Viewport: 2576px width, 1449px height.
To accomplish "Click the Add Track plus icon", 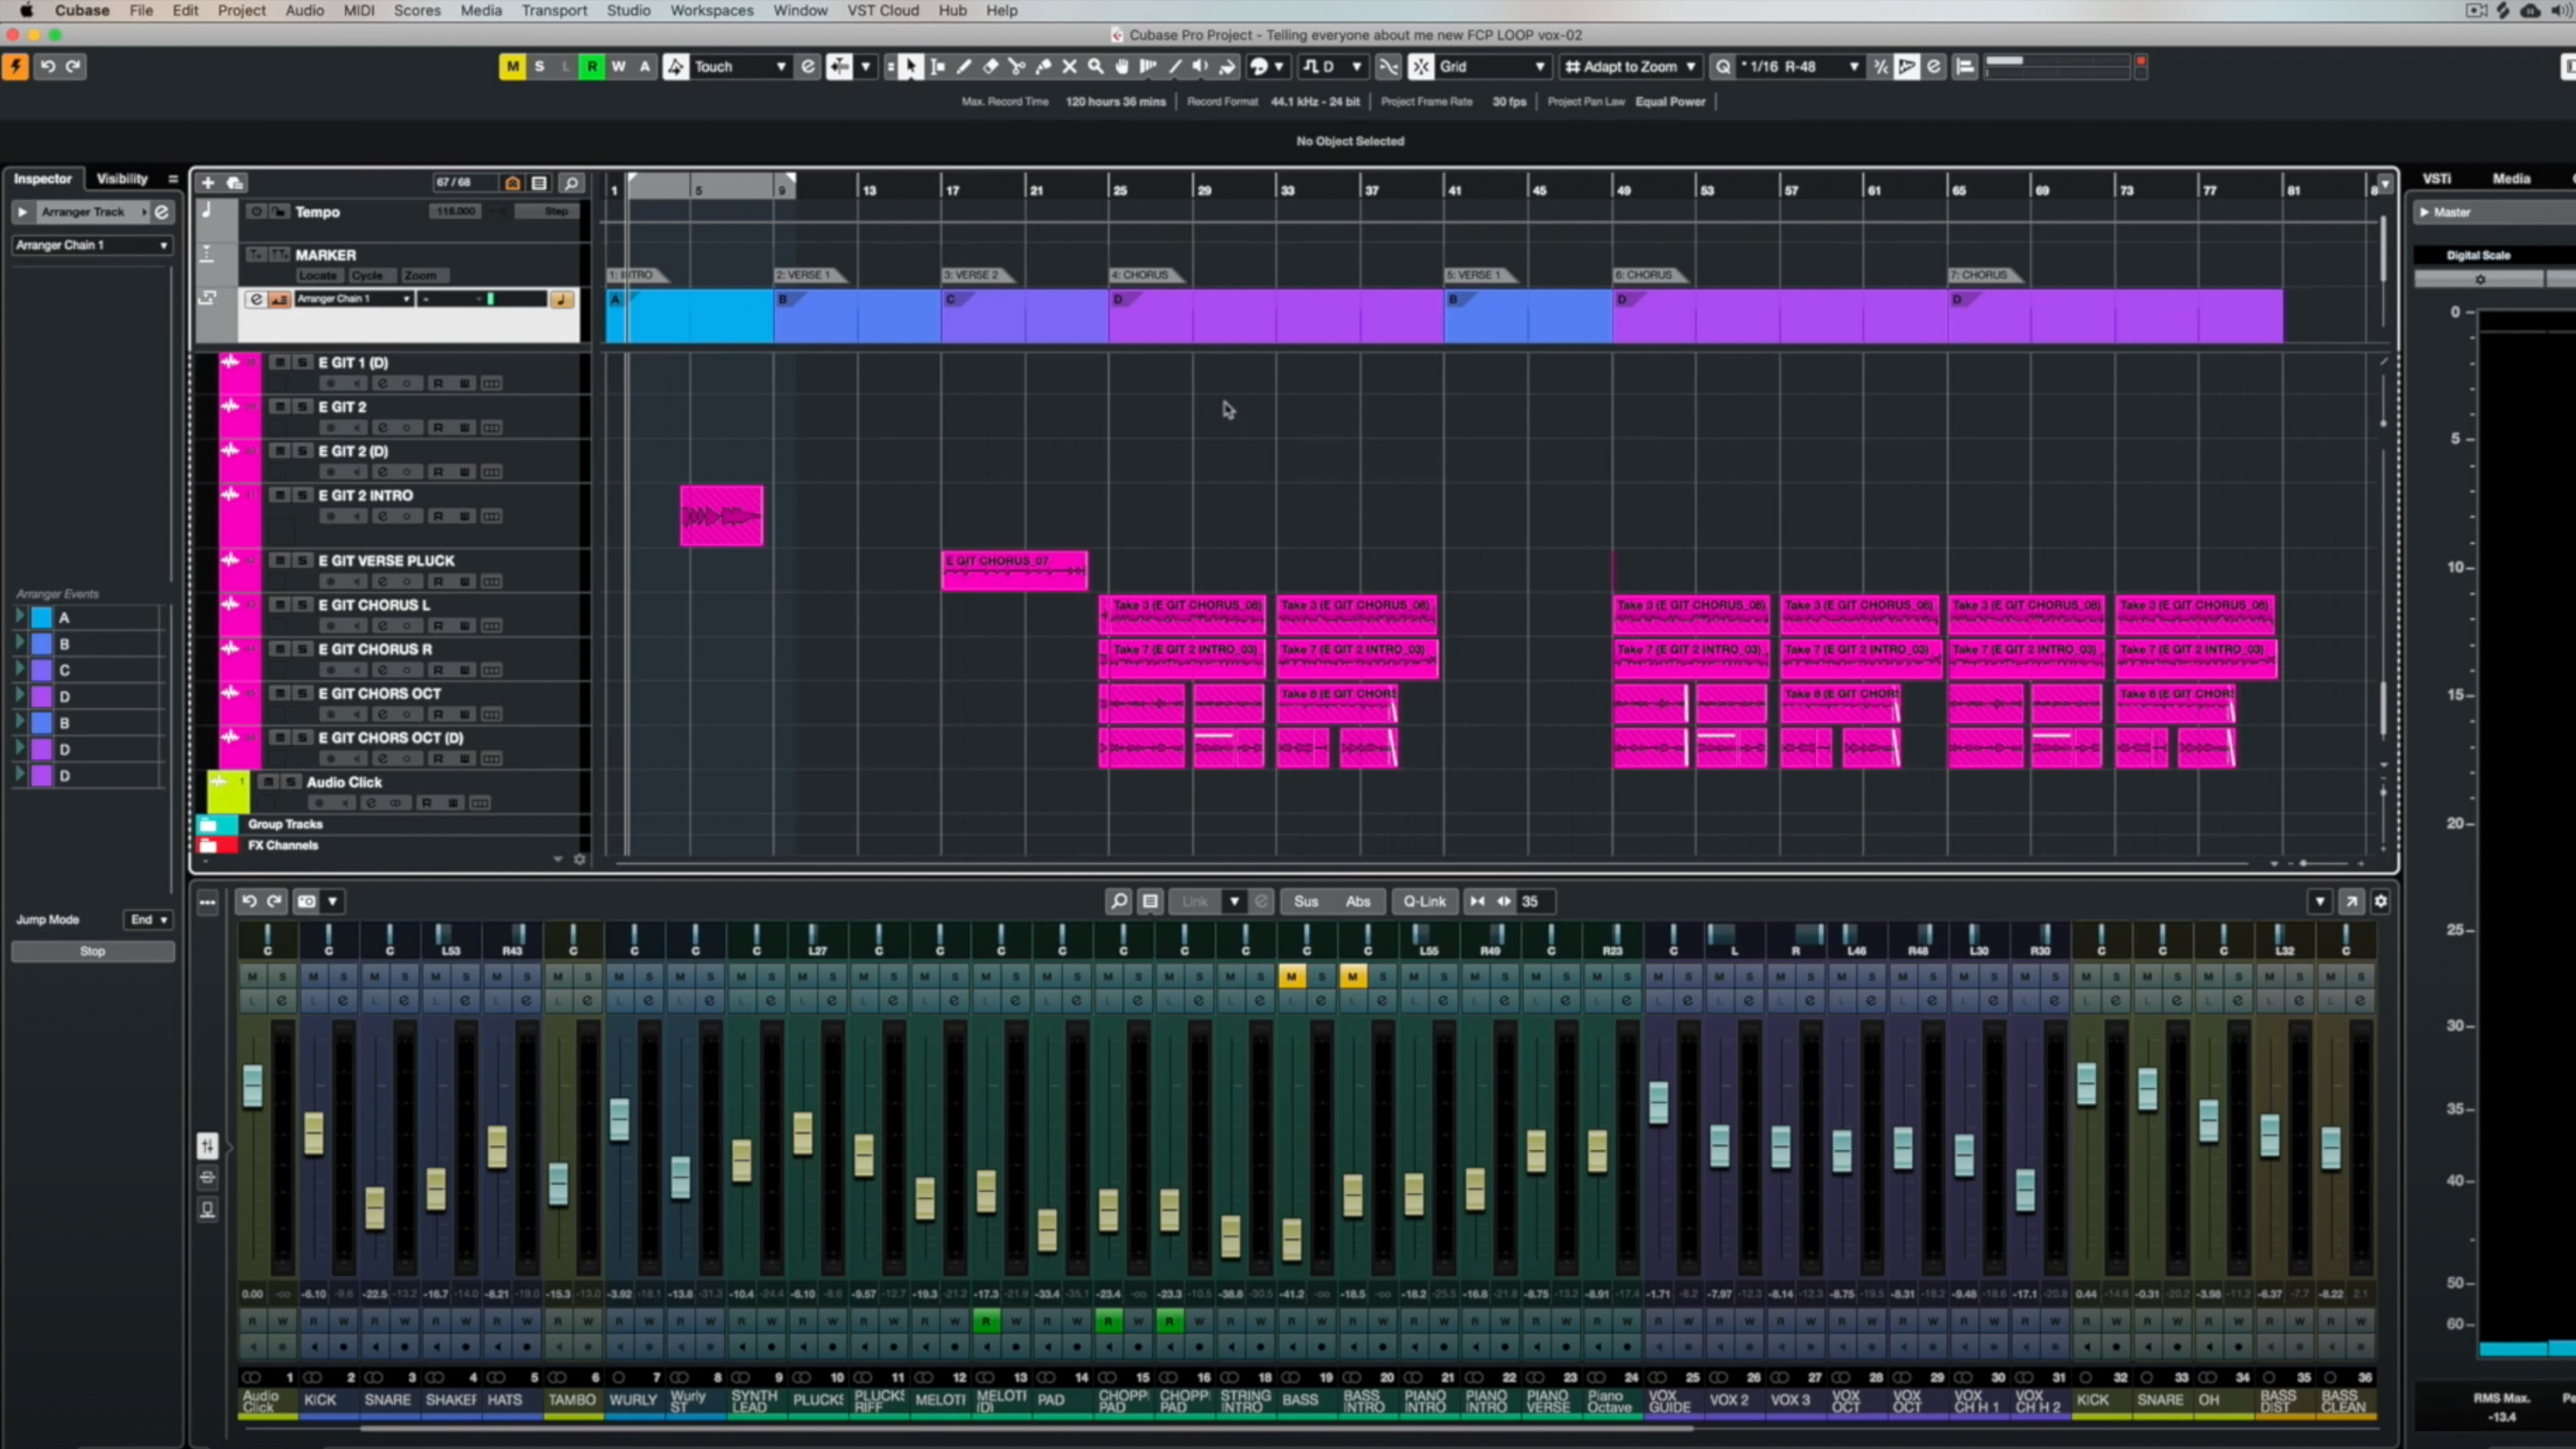I will [207, 183].
